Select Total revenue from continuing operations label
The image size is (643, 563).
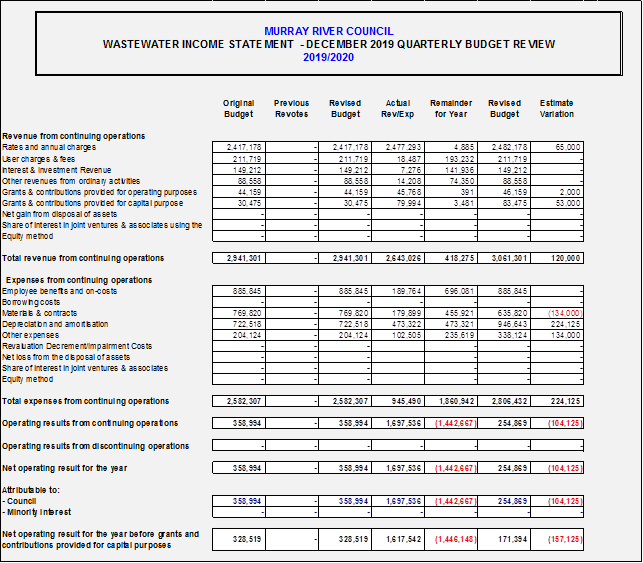pyautogui.click(x=83, y=258)
